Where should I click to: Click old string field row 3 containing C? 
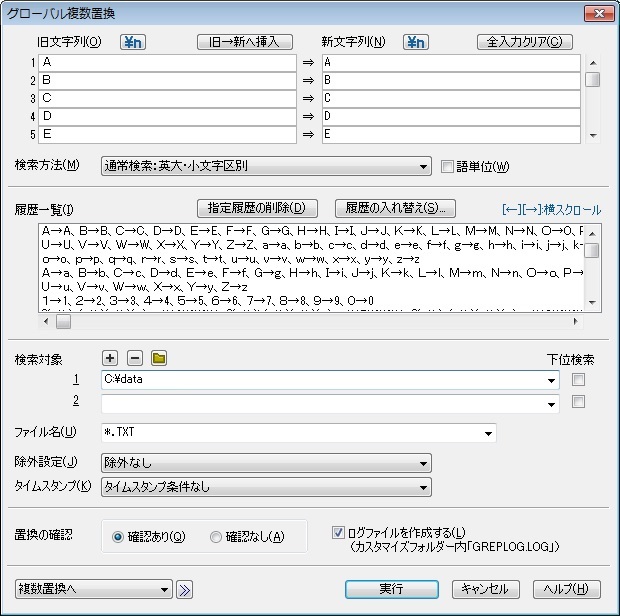167,98
